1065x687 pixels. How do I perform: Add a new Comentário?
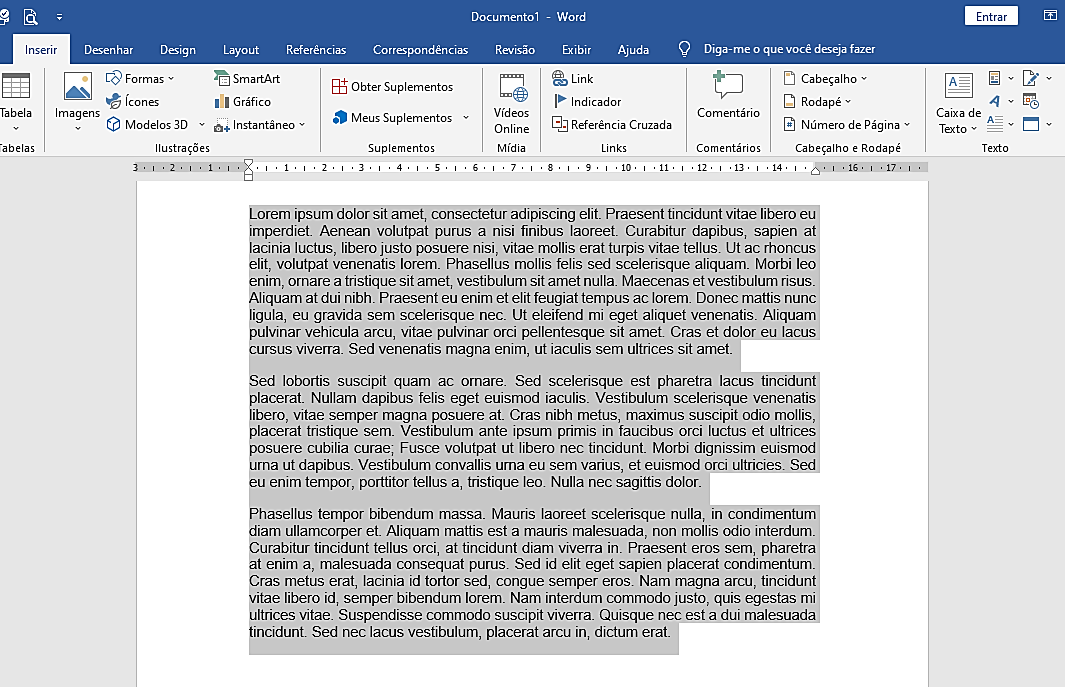coord(728,96)
